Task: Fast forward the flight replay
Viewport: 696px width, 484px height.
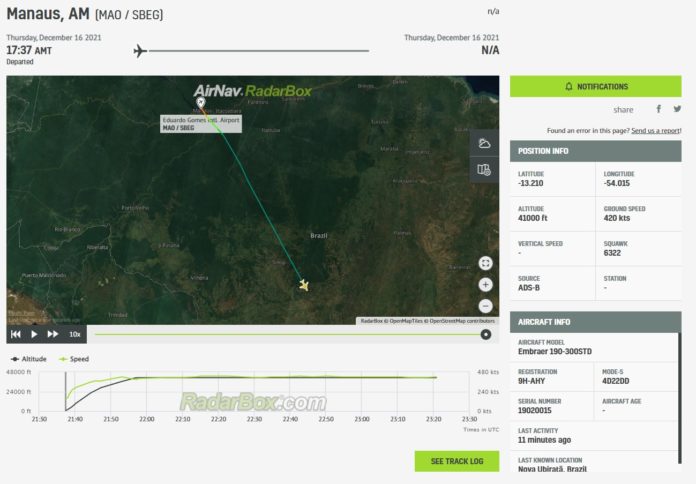Action: pyautogui.click(x=53, y=334)
